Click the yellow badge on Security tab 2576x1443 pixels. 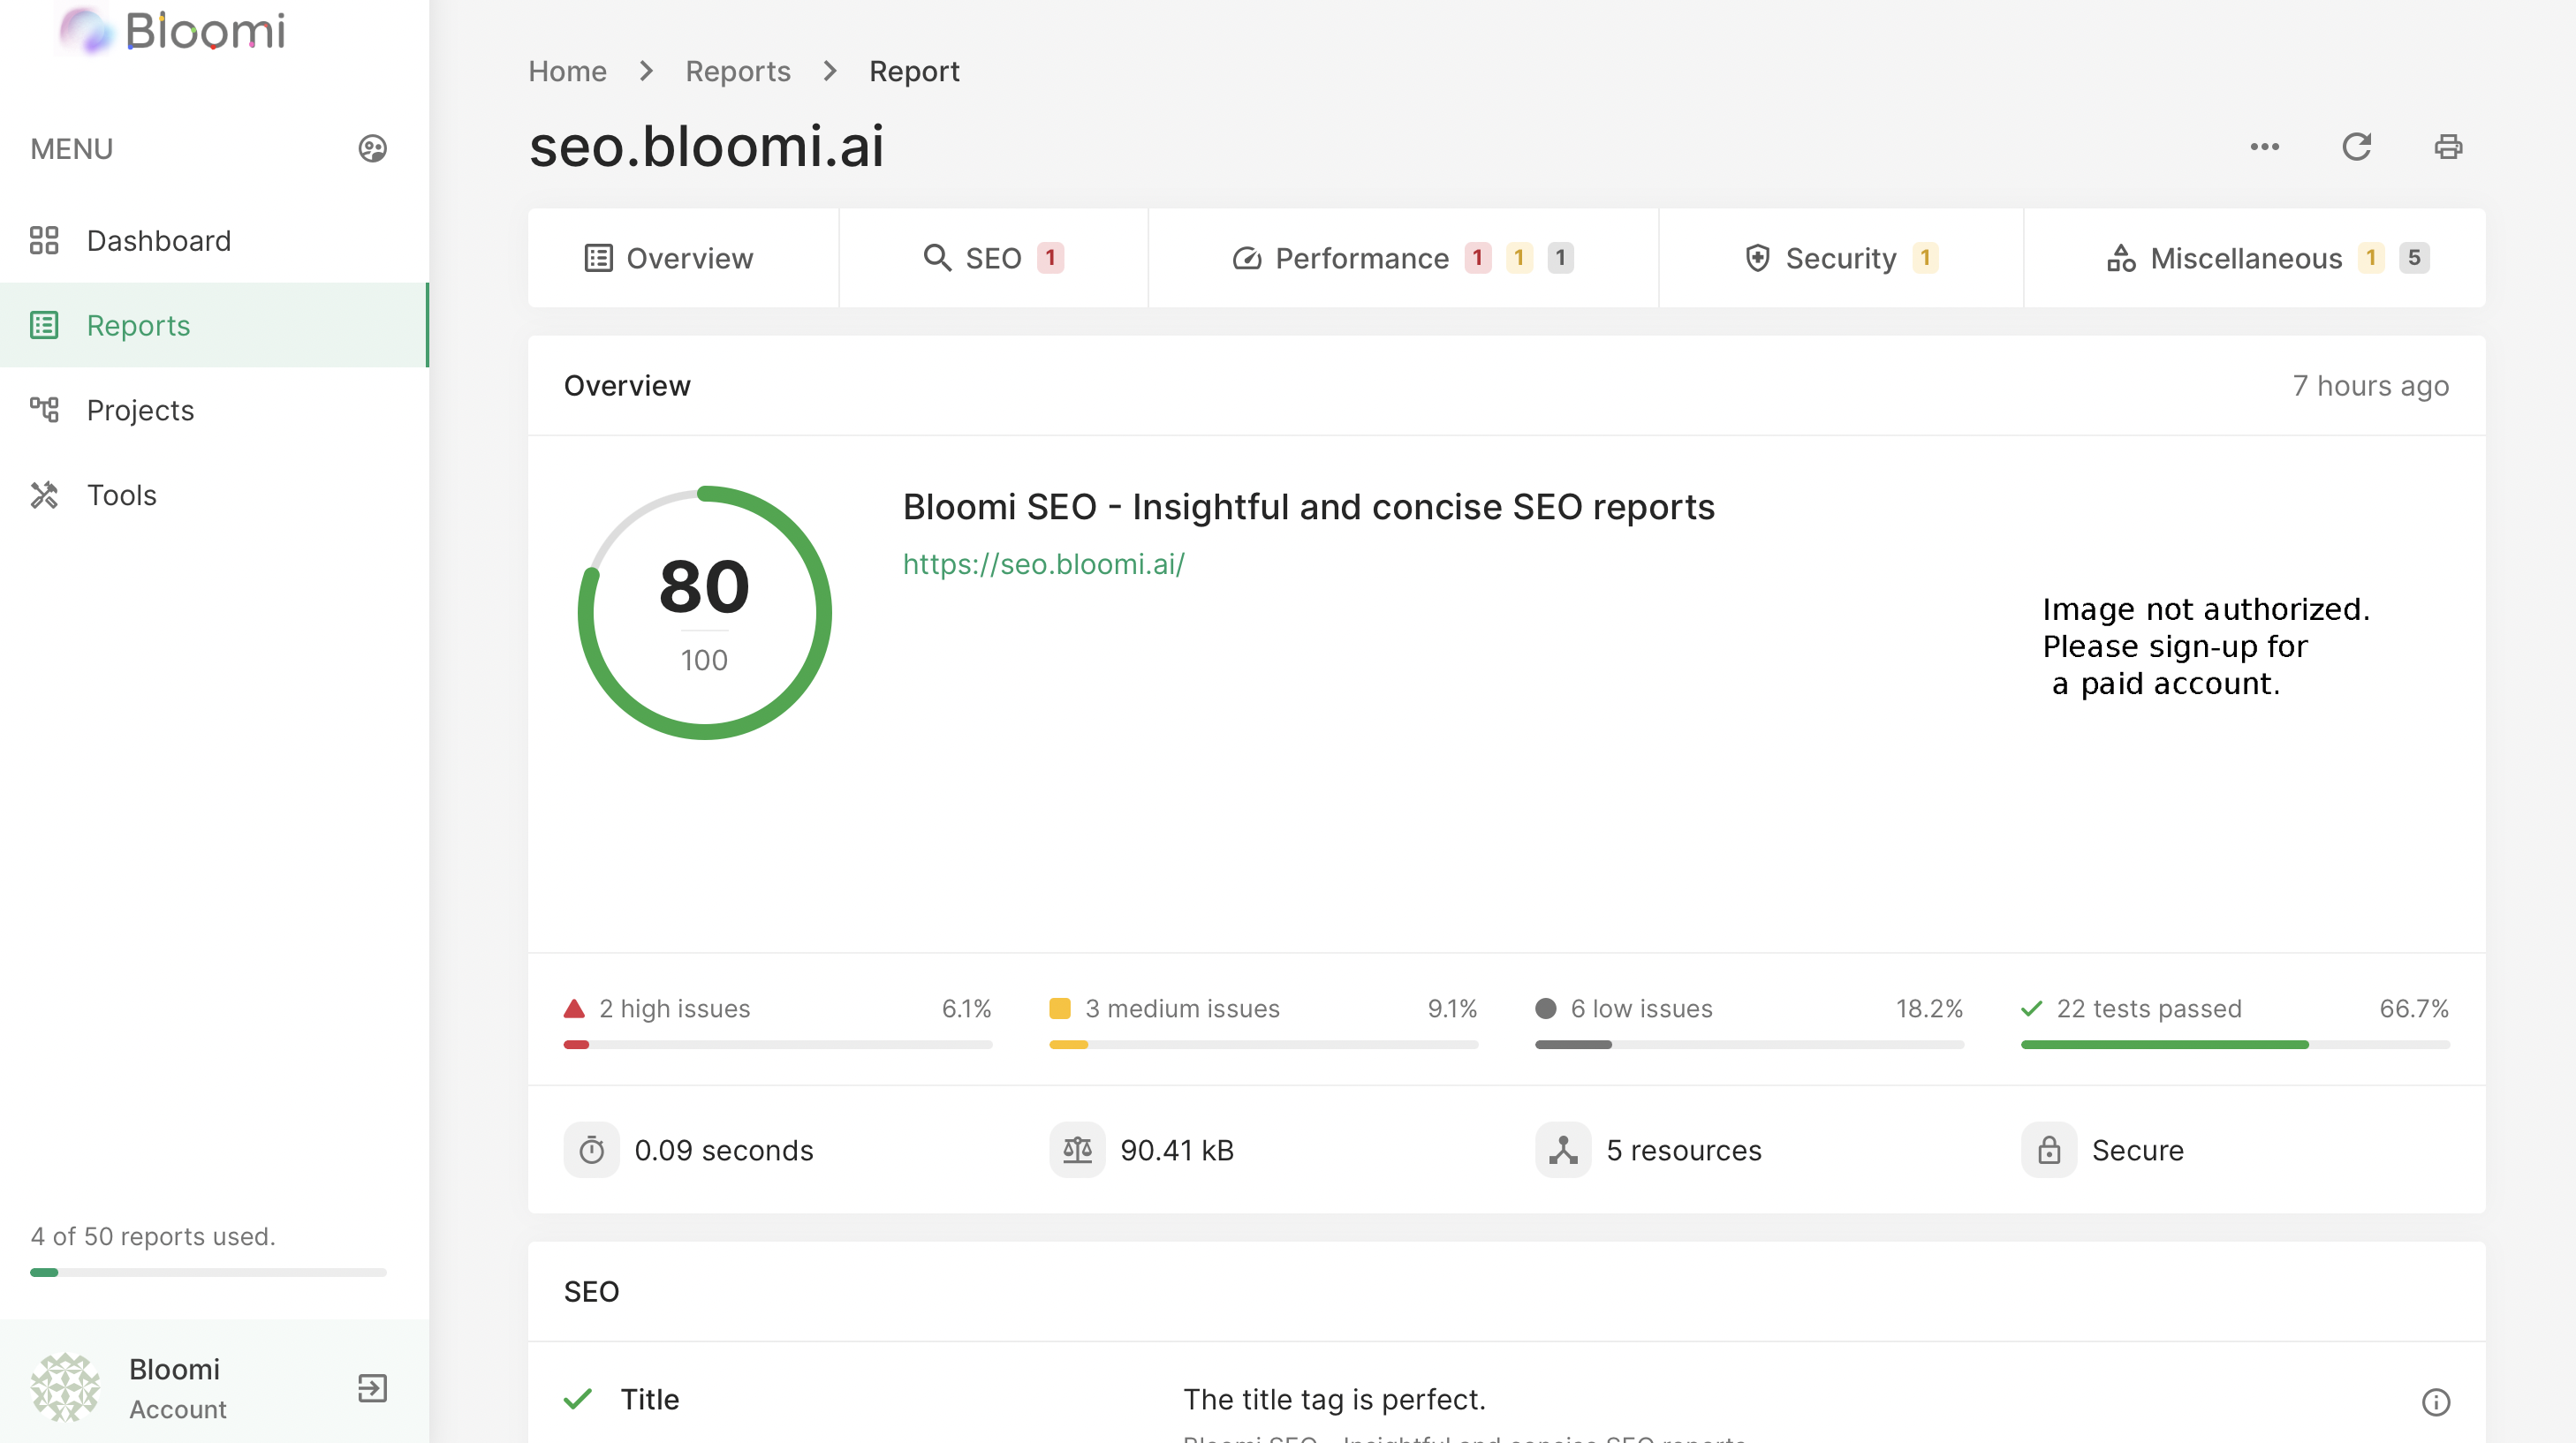1925,258
